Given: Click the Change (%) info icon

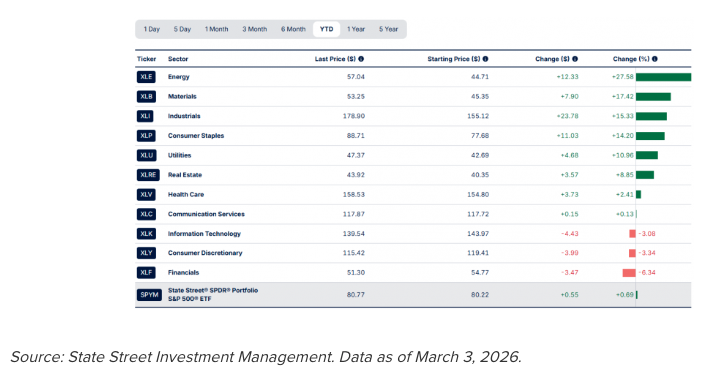Looking at the screenshot, I should click(x=655, y=59).
